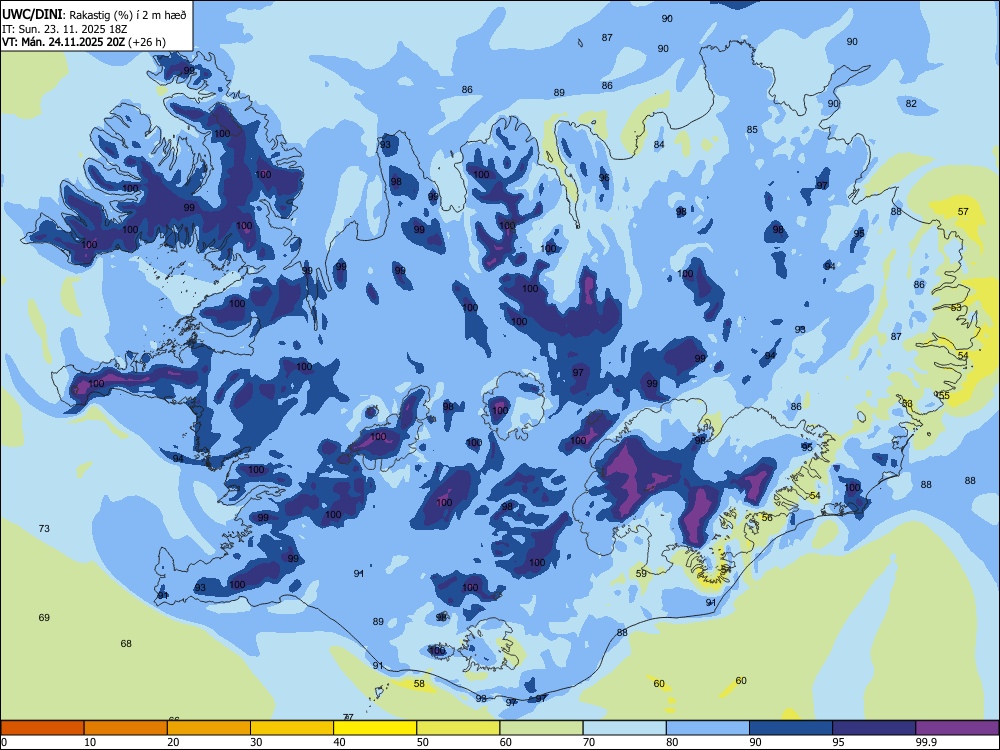Image resolution: width=1000 pixels, height=750 pixels.
Task: Click the 'VT: Mán. 24.11.2025 20Z' valid time
Action: pos(64,42)
